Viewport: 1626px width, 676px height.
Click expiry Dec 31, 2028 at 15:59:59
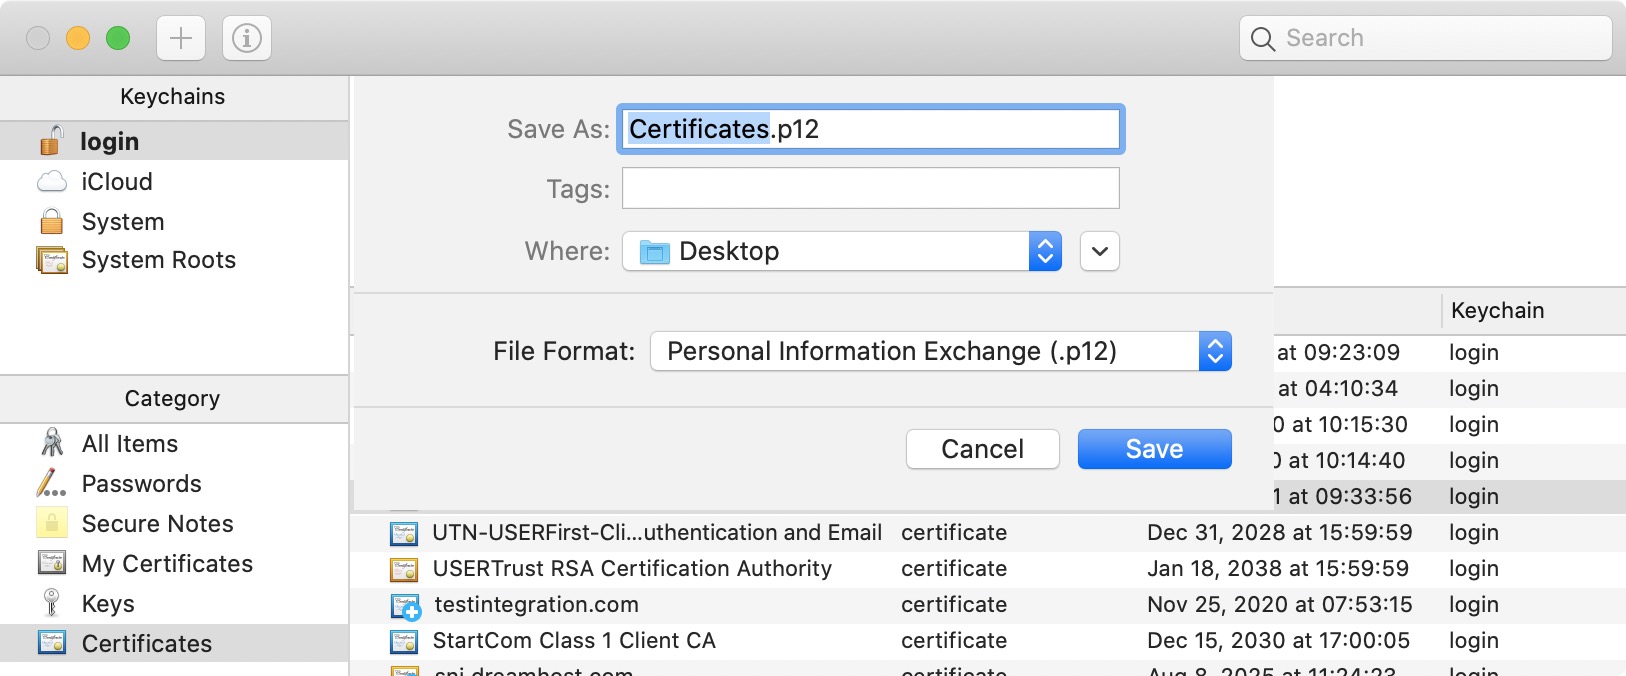1280,533
